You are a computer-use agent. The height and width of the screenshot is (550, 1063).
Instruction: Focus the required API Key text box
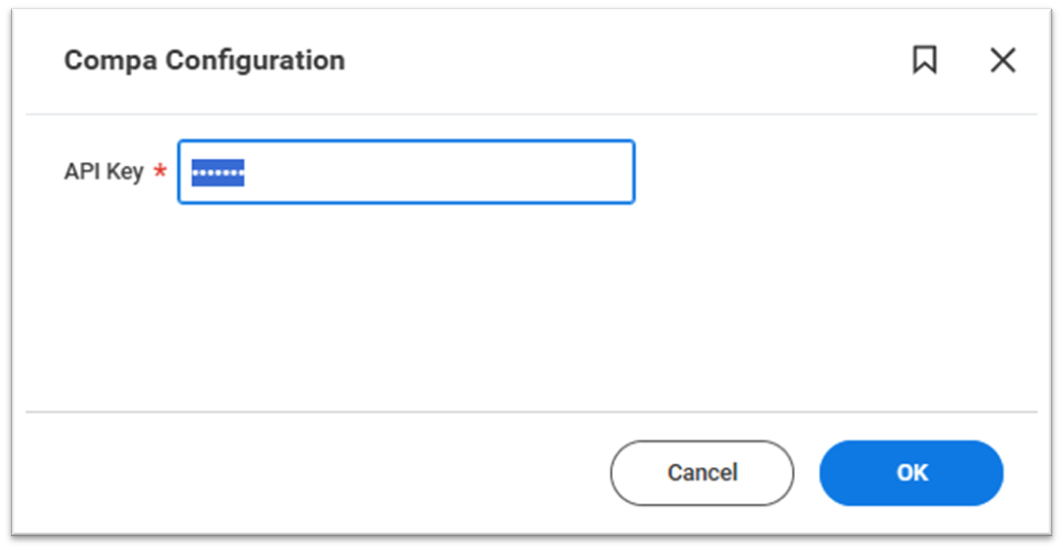tap(405, 172)
